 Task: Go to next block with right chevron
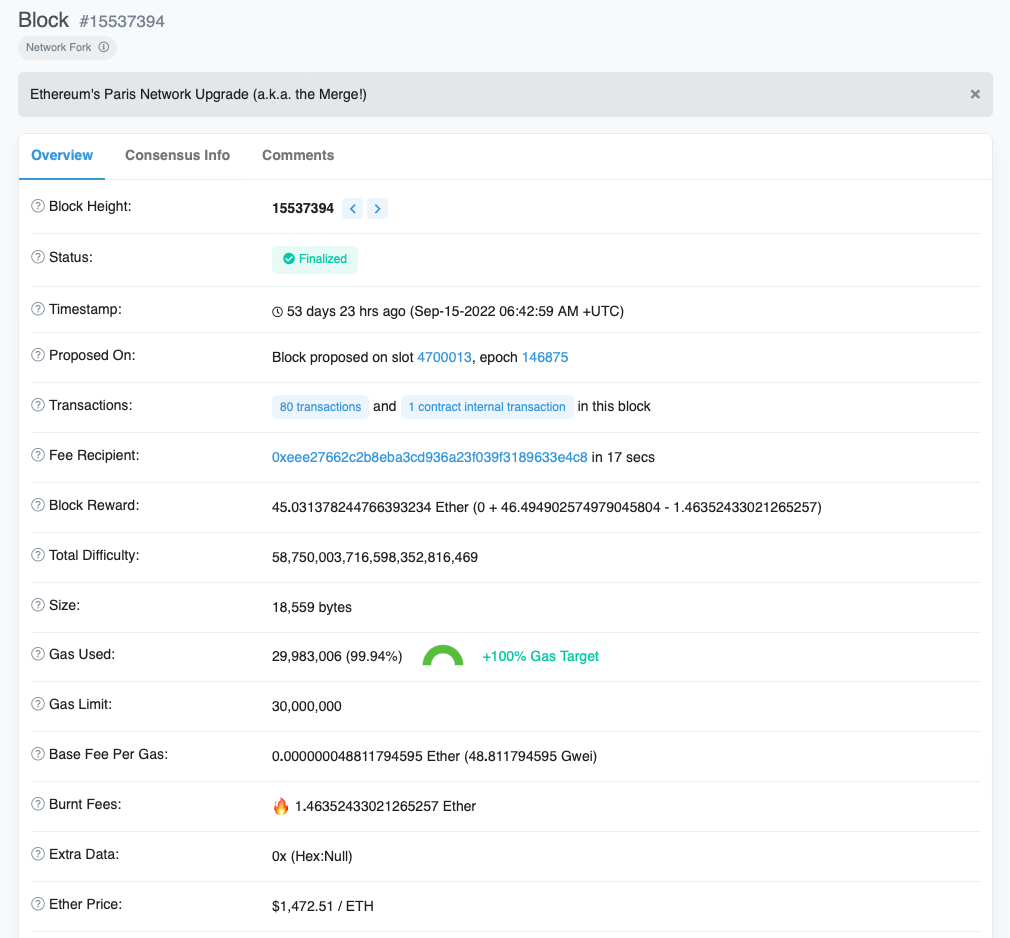[x=377, y=208]
